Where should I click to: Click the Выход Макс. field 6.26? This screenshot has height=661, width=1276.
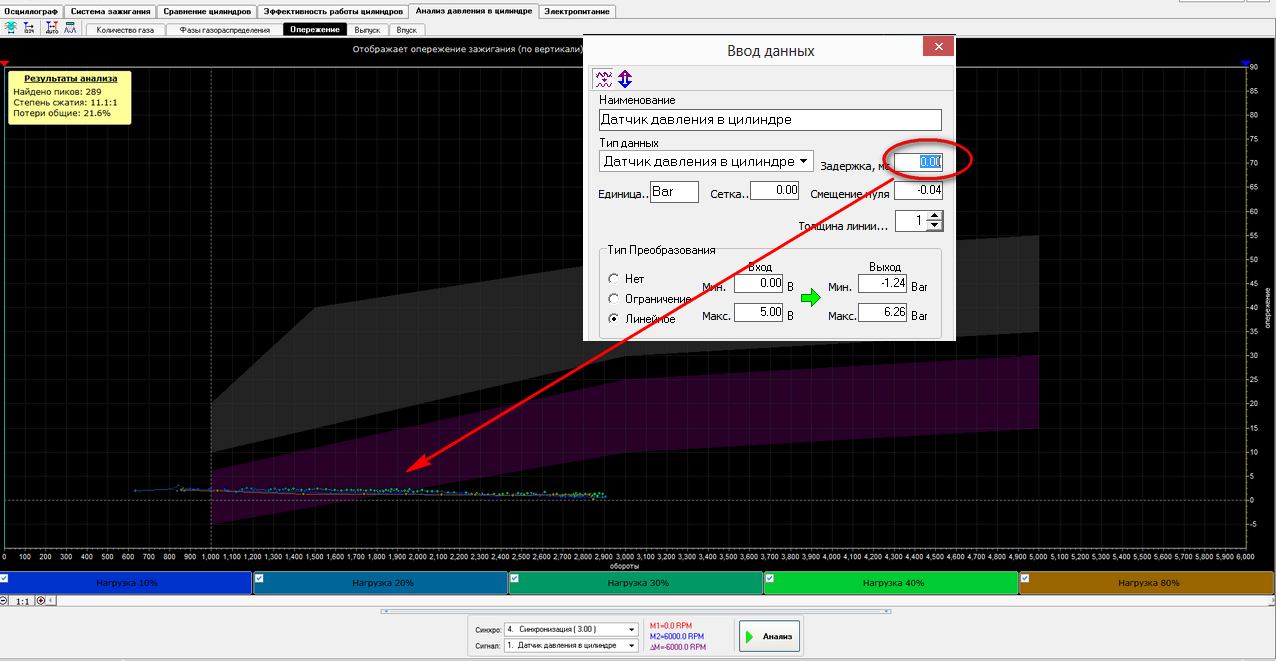click(882, 313)
